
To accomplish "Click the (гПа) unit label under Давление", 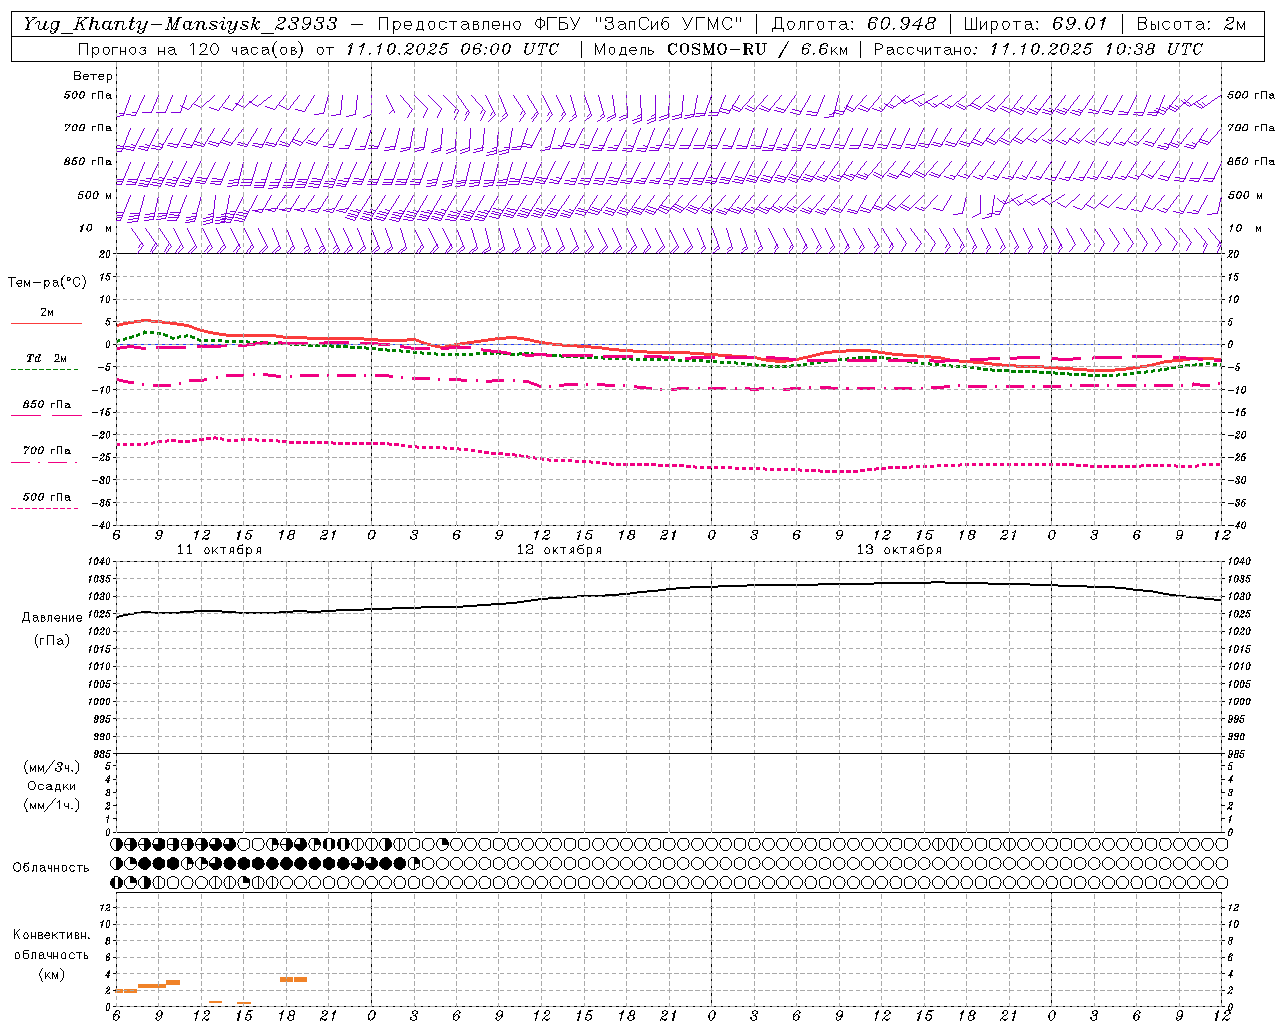I will (52, 640).
